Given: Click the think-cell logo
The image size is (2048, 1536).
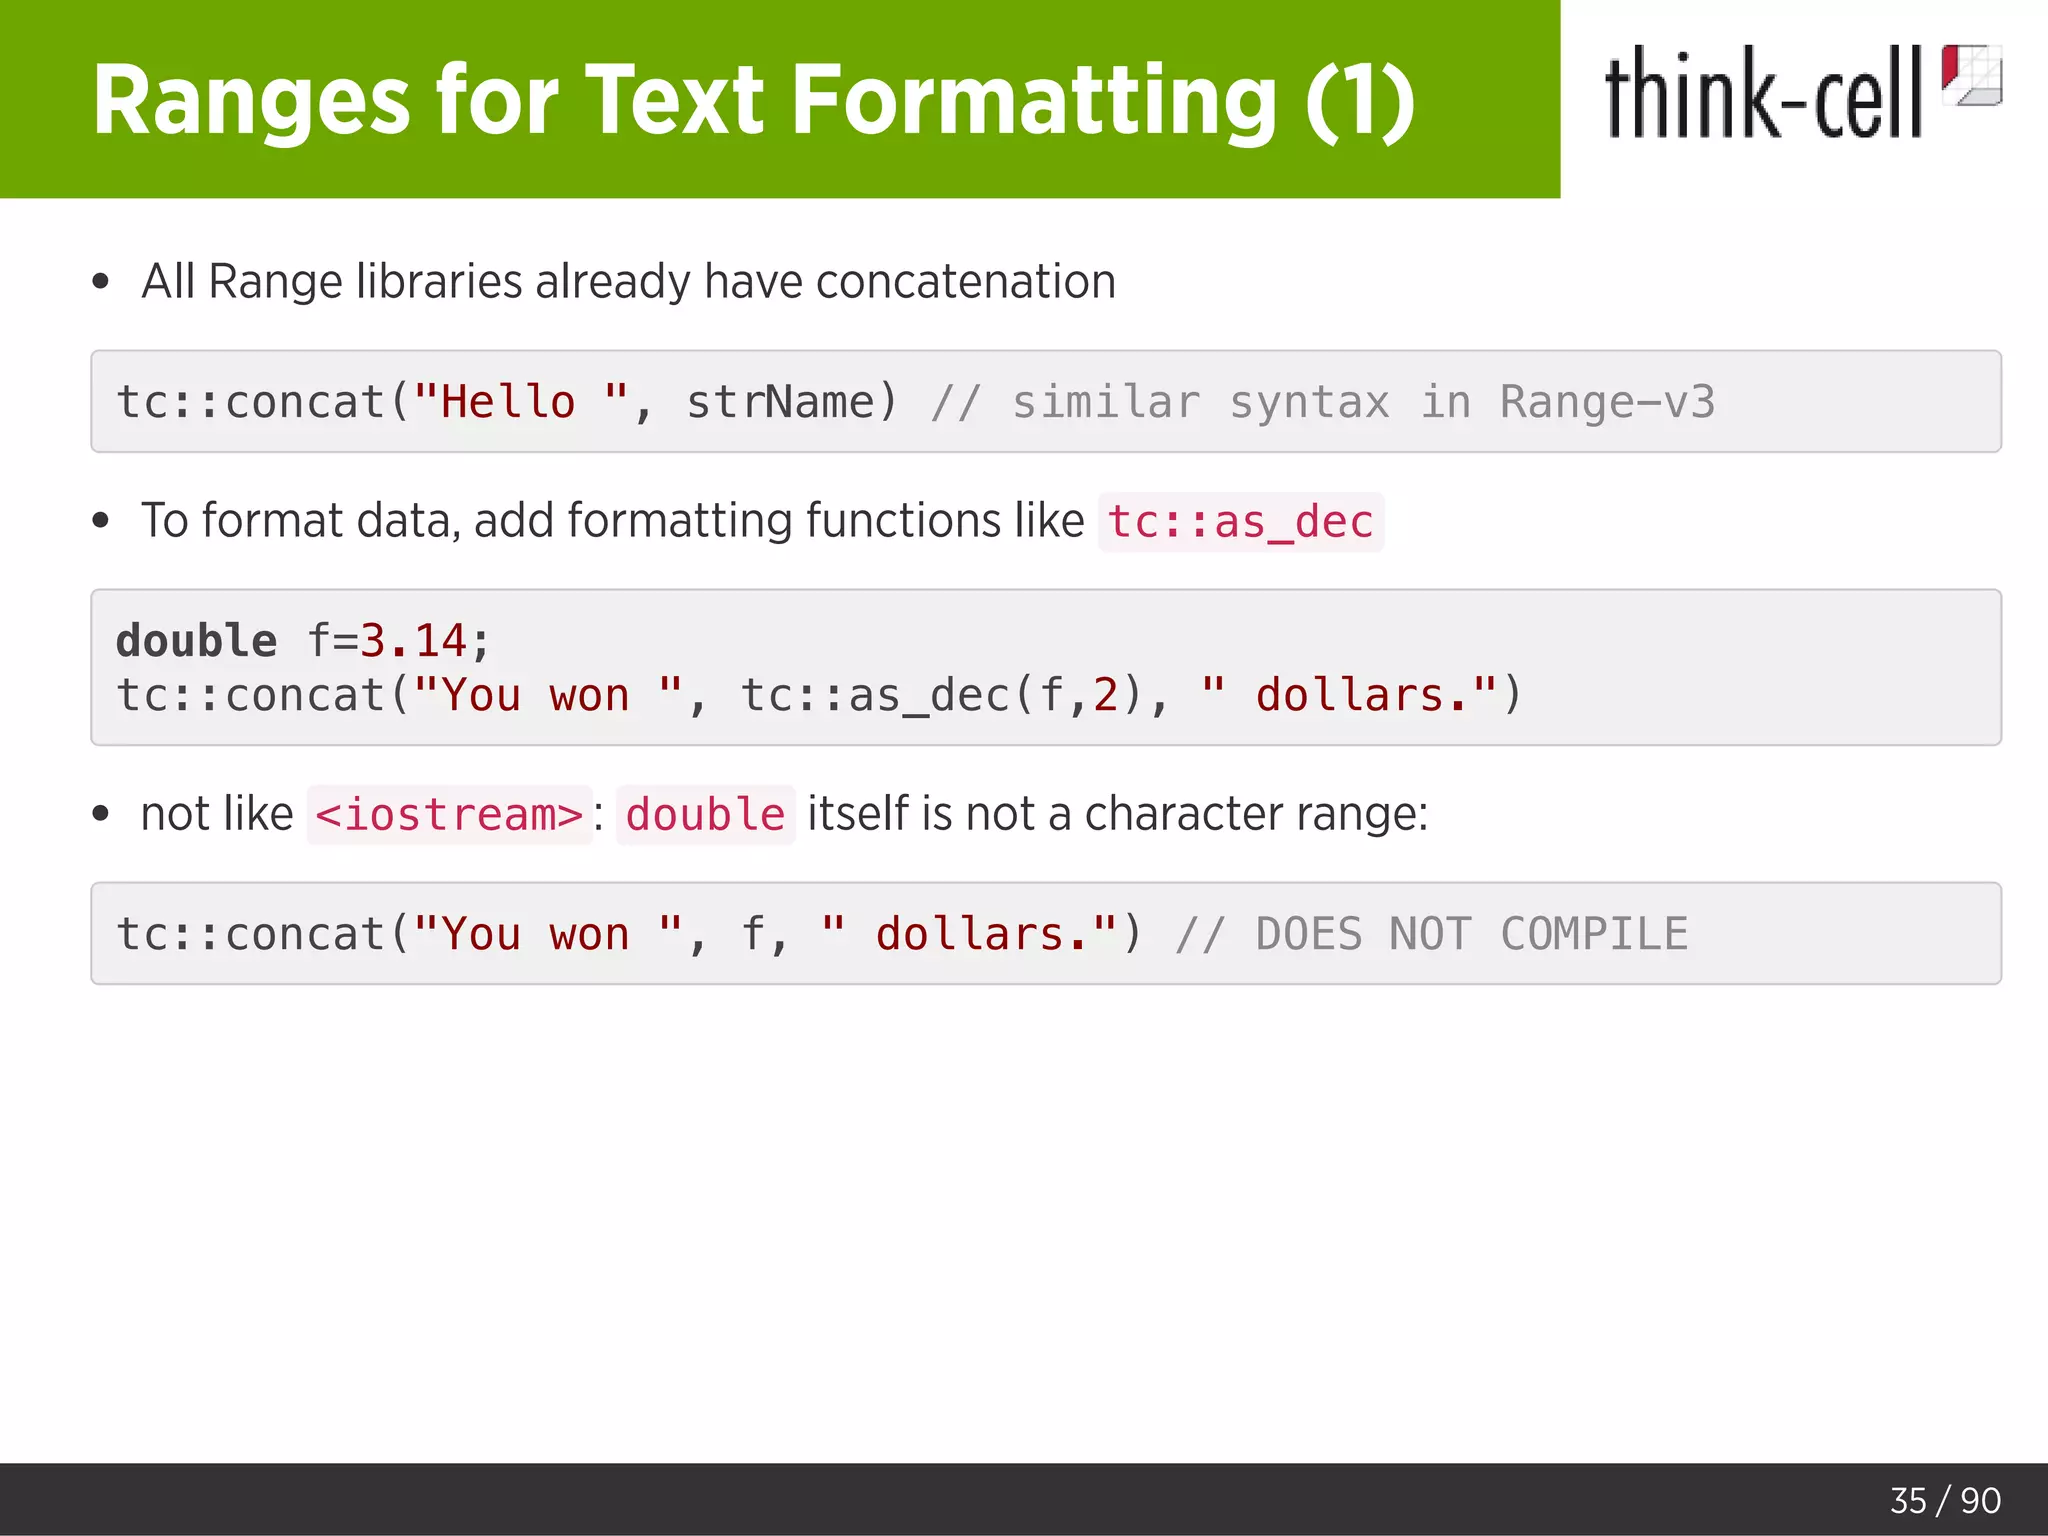Looking at the screenshot, I should click(x=1803, y=91).
